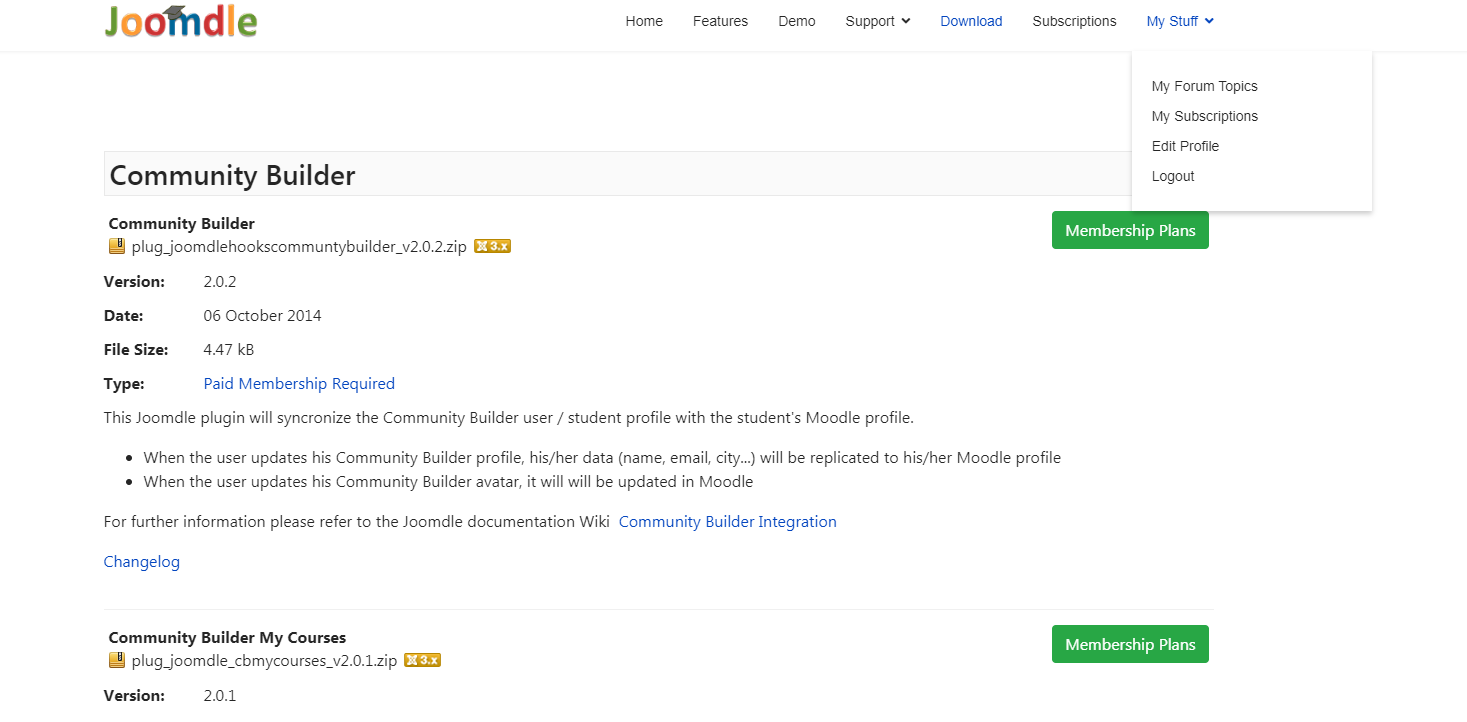Click Membership Plans button for Community Builder

1130,230
